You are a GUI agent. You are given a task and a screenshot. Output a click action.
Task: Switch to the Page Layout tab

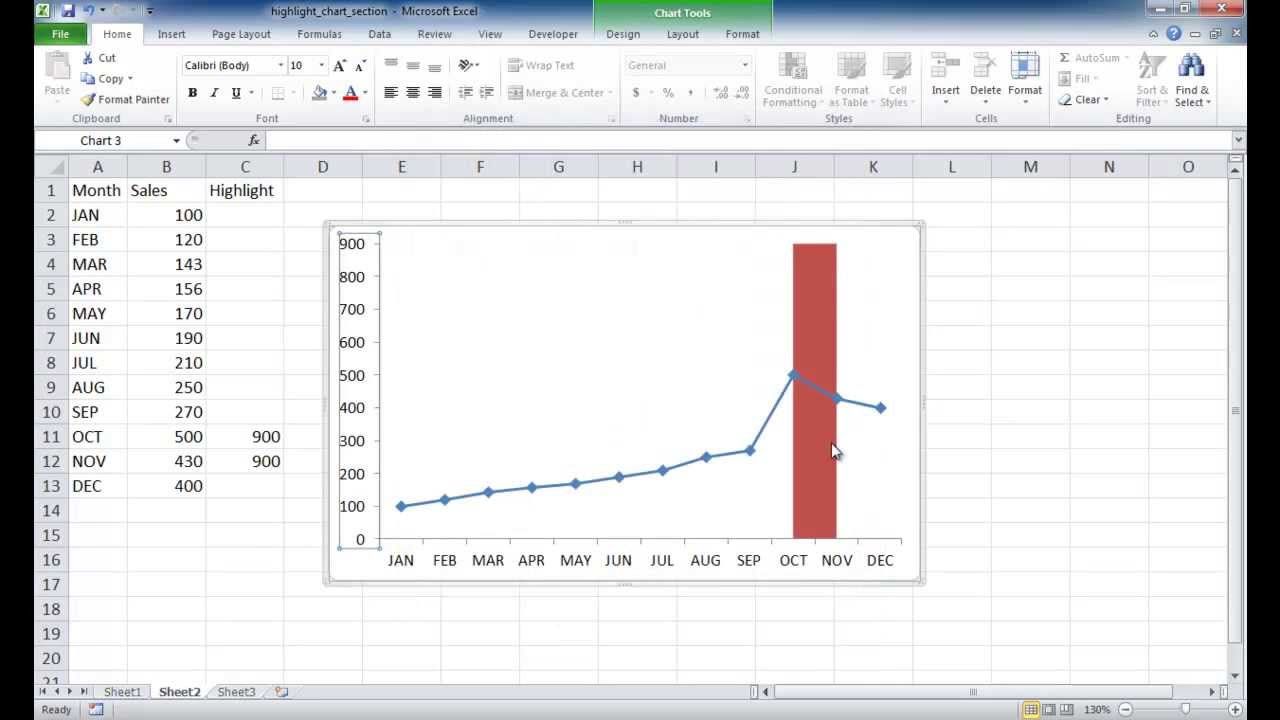pyautogui.click(x=241, y=34)
